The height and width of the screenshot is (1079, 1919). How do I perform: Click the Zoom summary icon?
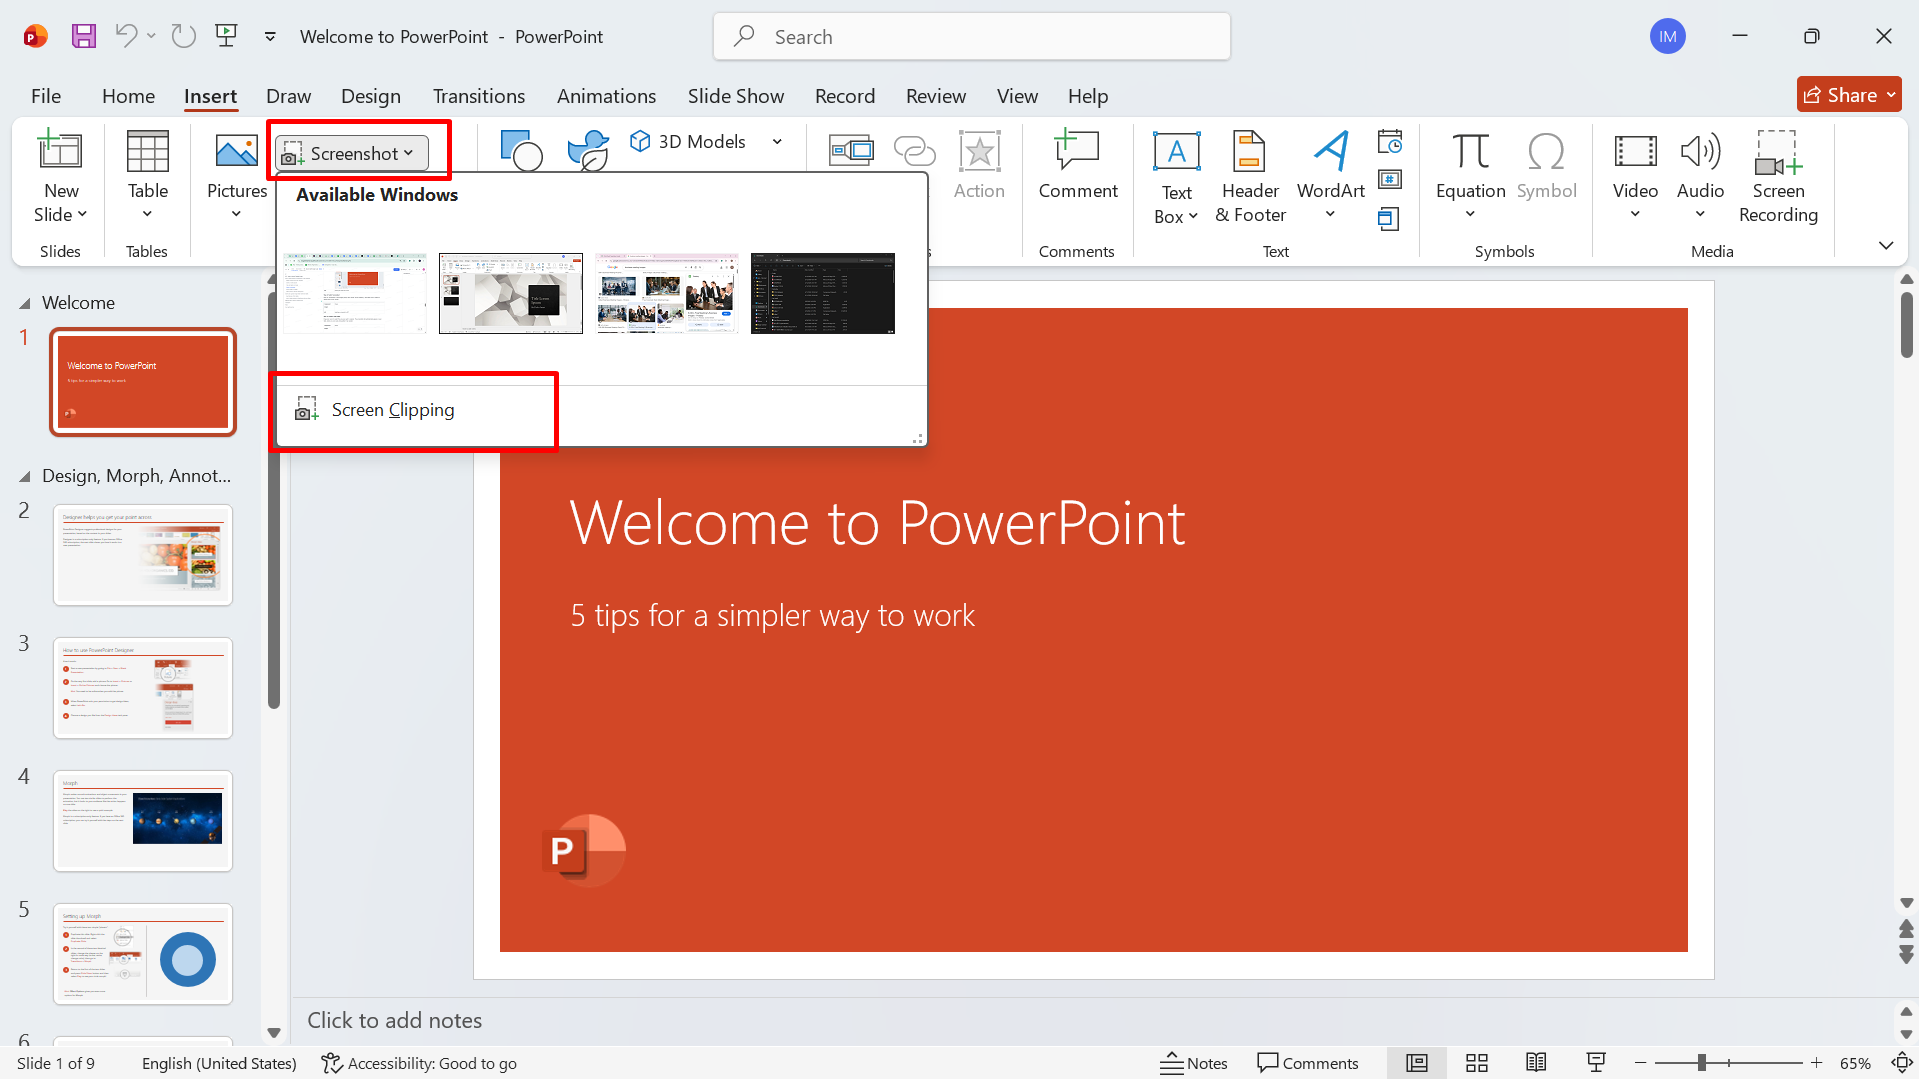point(851,151)
